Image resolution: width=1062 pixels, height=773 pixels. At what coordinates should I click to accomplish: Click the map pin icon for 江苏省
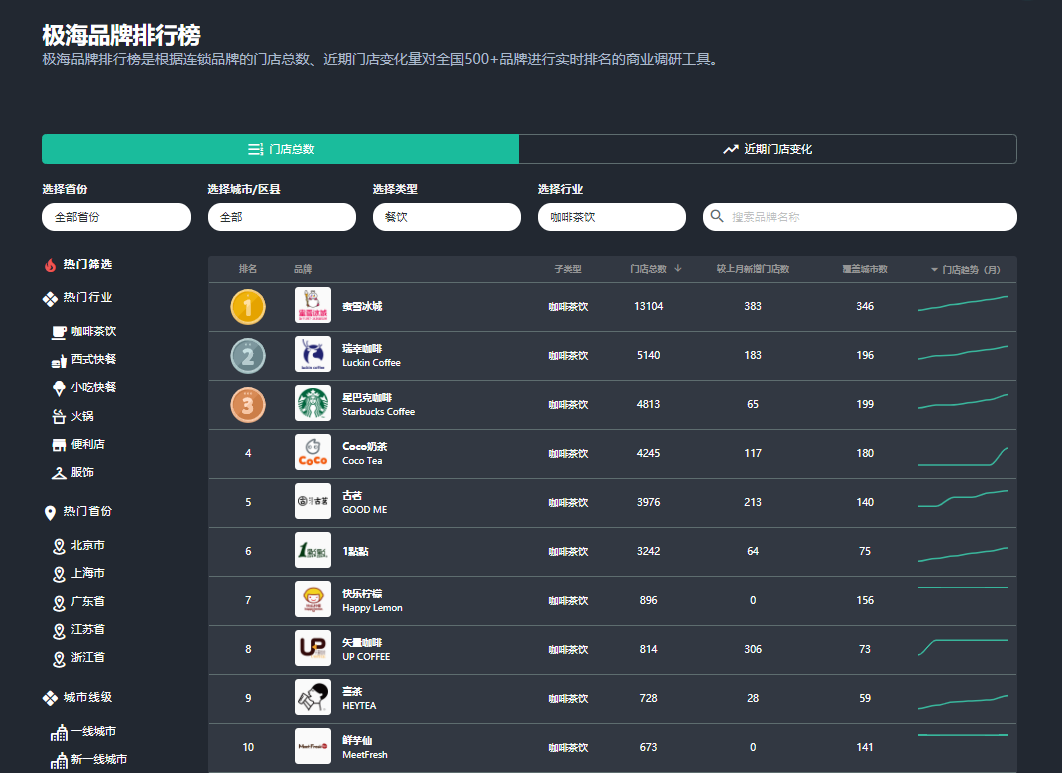pos(60,631)
